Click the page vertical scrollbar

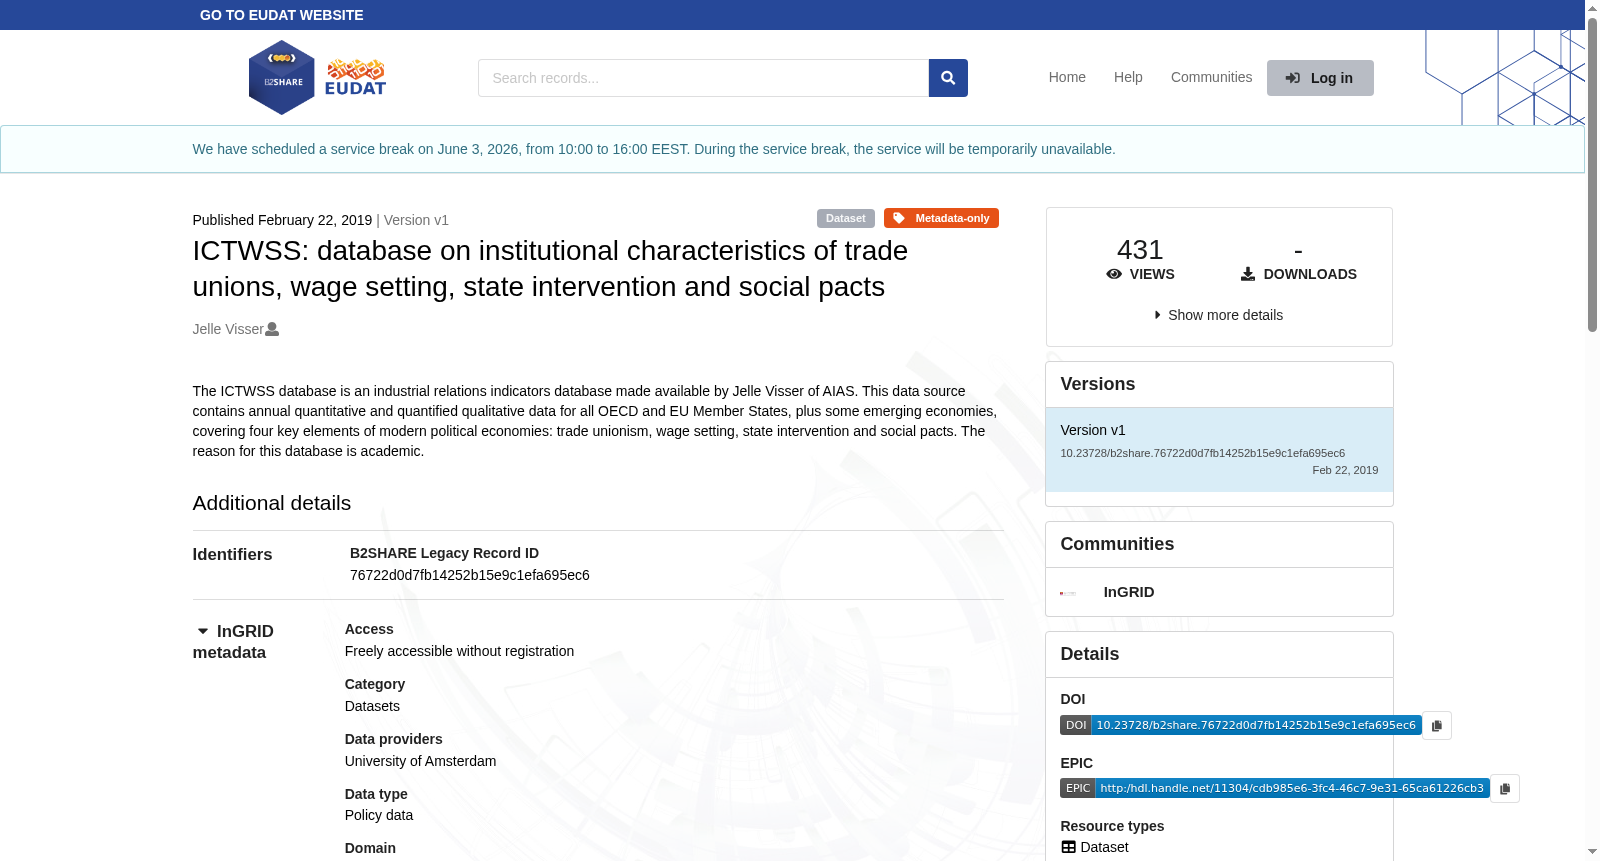(1592, 430)
